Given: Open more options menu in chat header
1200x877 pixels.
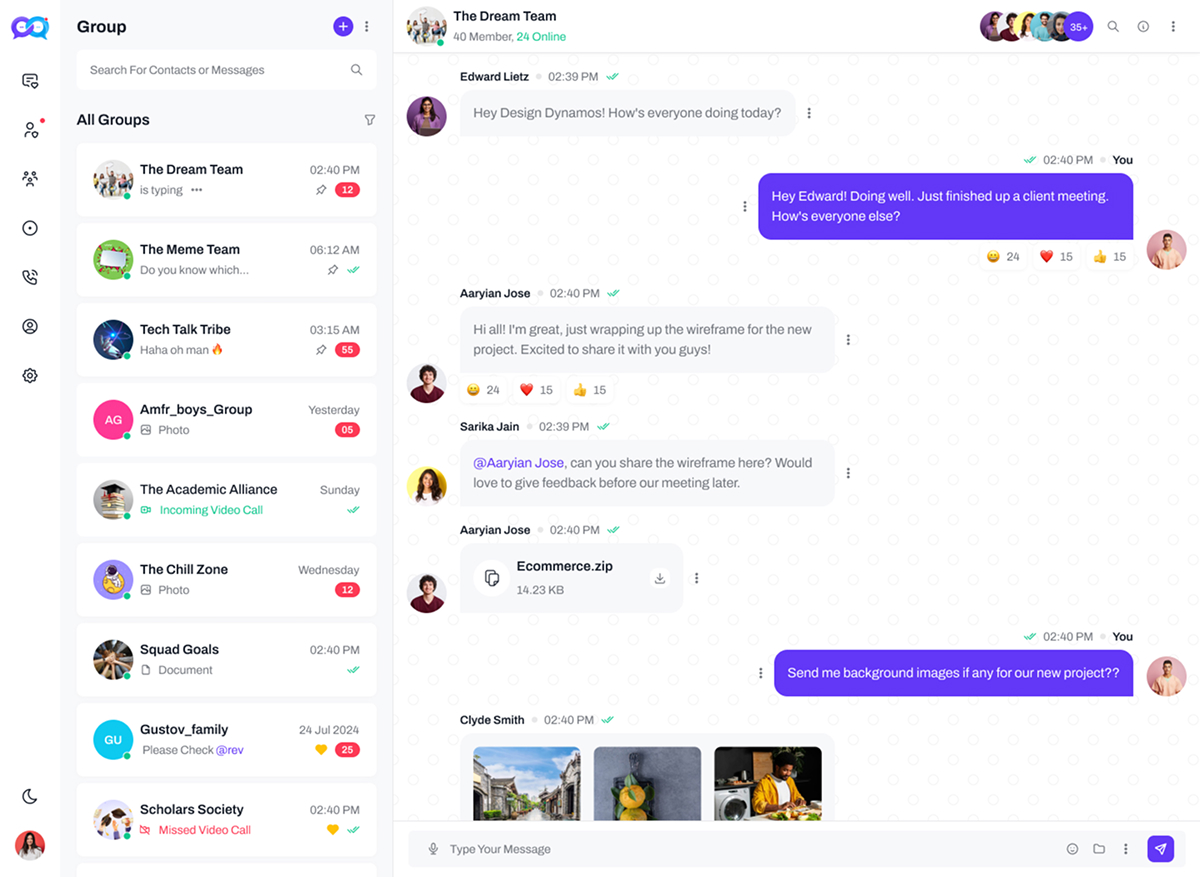Looking at the screenshot, I should (x=1173, y=27).
